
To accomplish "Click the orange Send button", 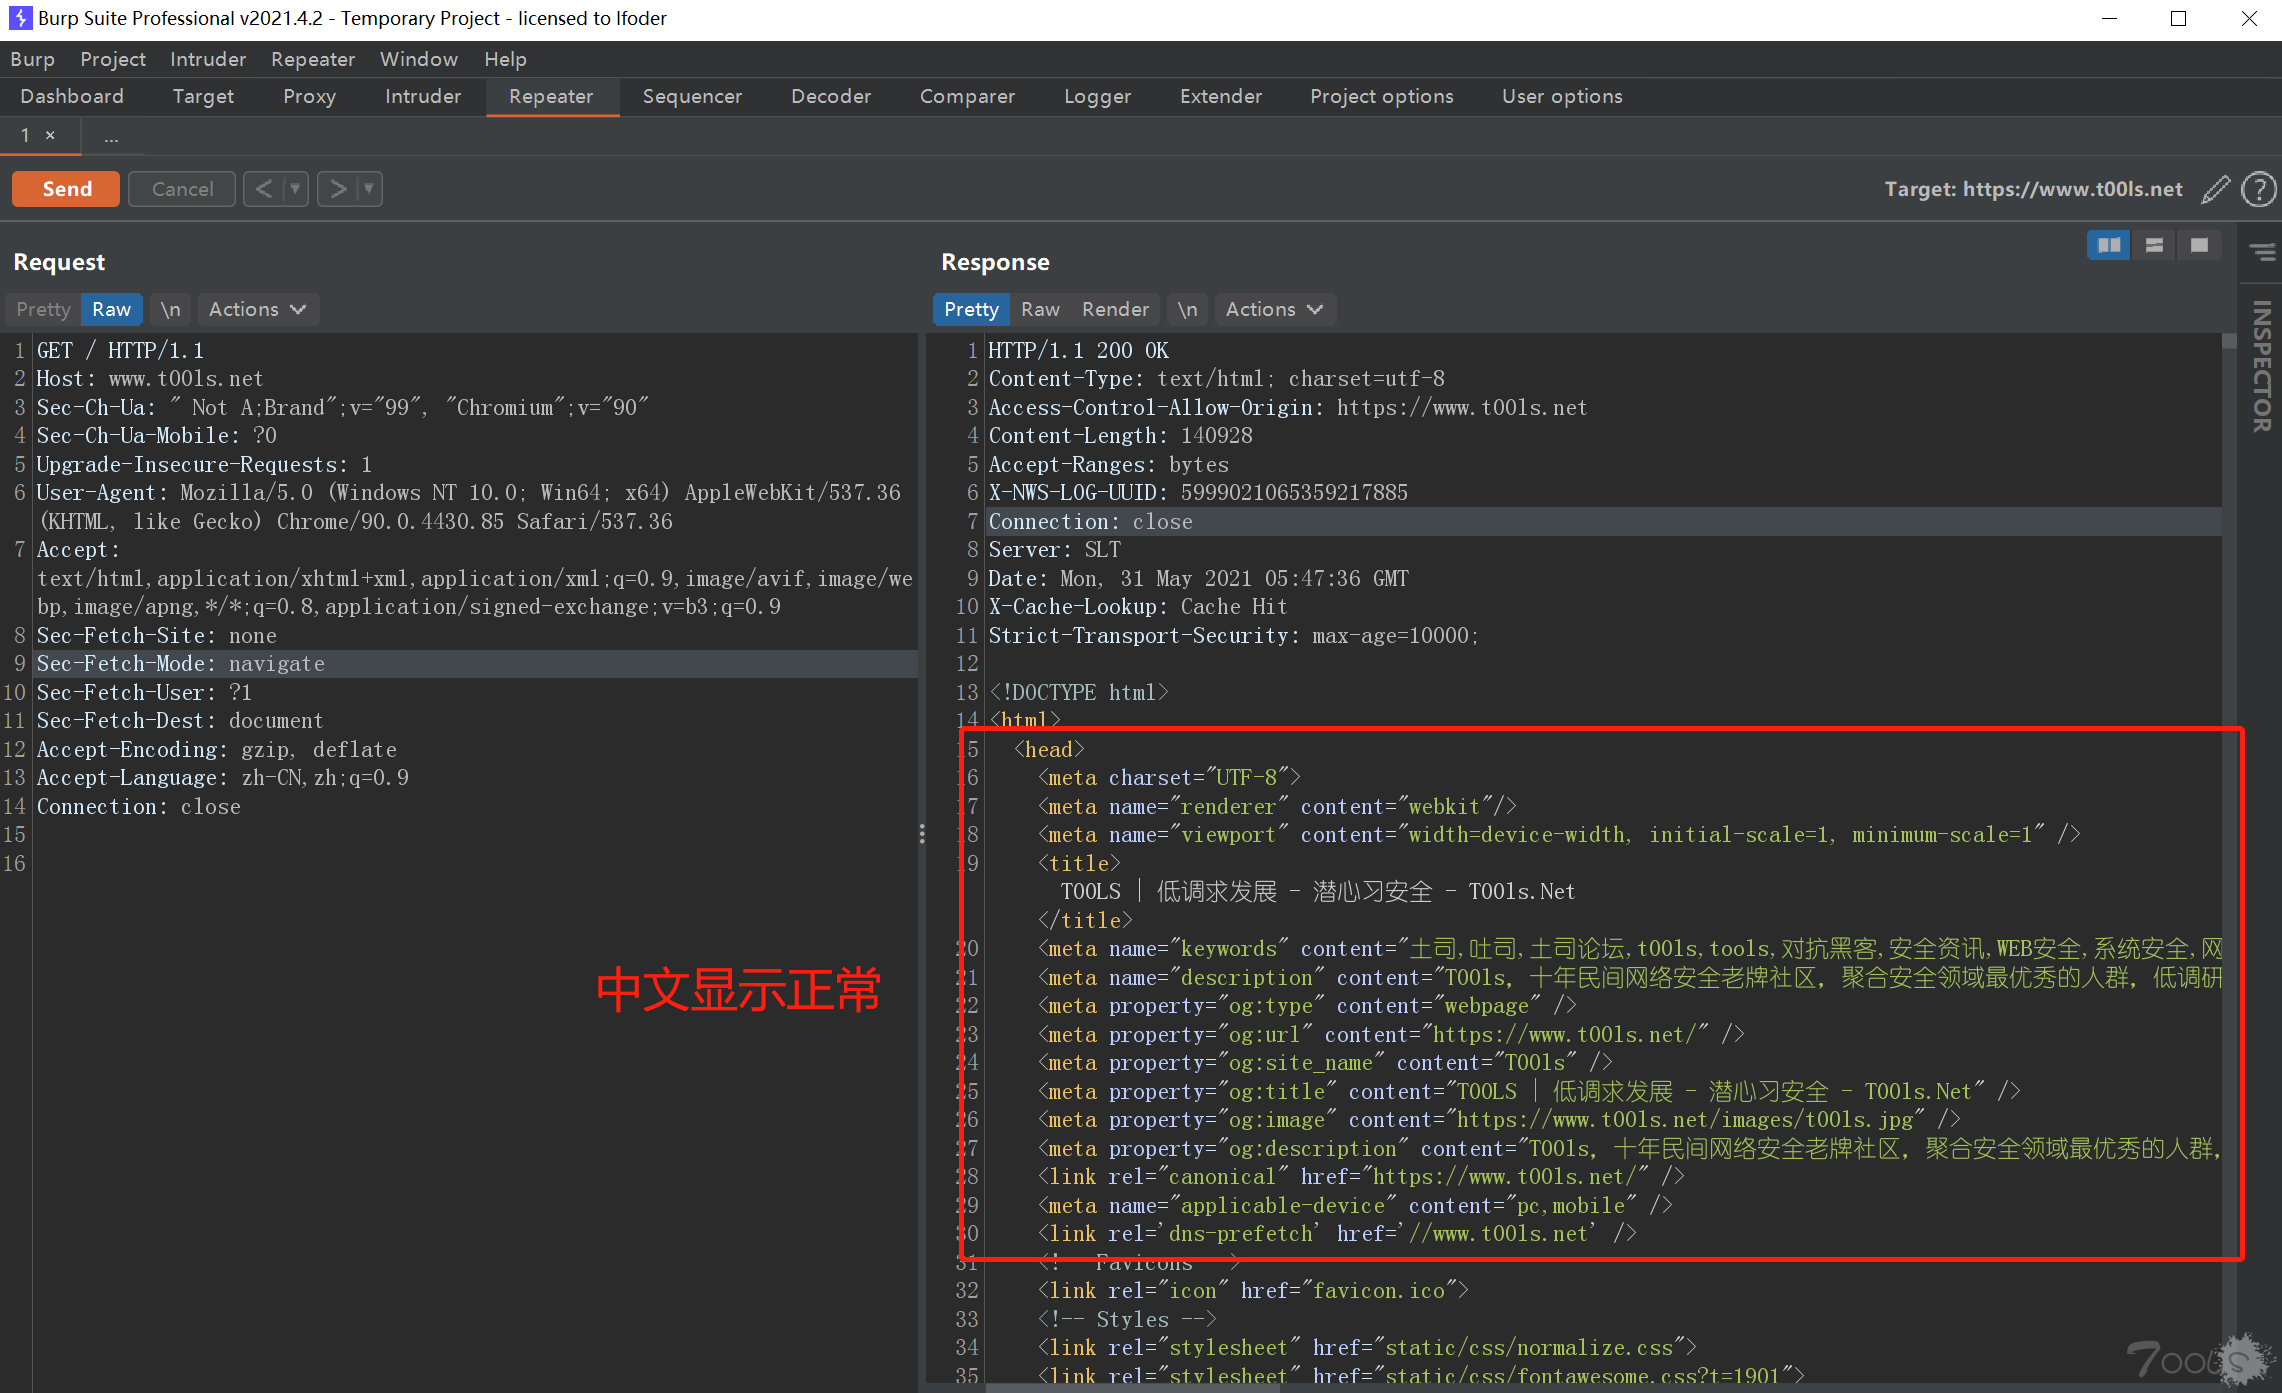I will tap(66, 189).
